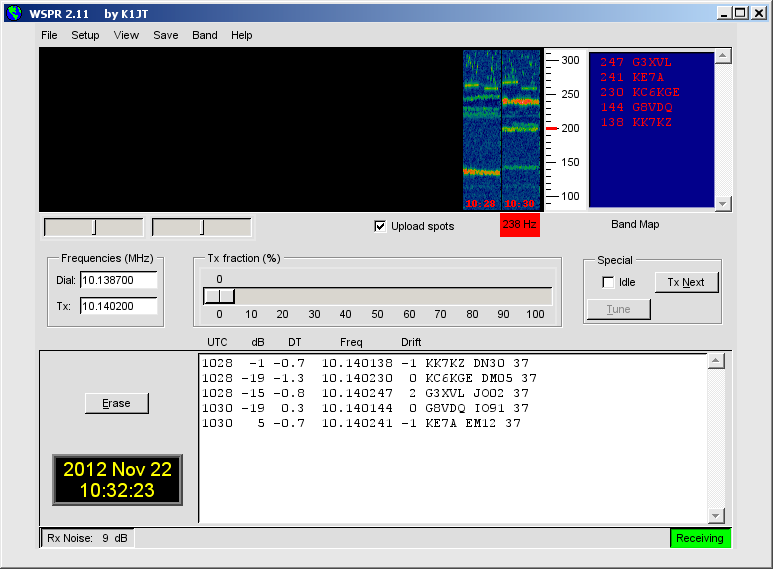The height and width of the screenshot is (569, 773).
Task: Click the red 238 Hz frequency indicator
Action: tap(520, 225)
